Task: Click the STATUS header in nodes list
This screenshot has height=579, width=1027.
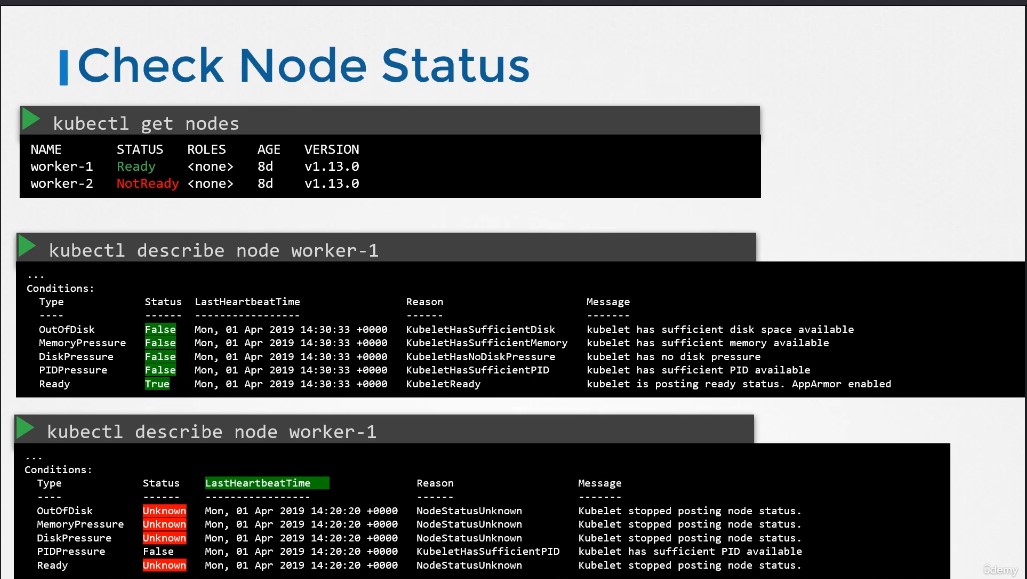Action: tap(140, 149)
